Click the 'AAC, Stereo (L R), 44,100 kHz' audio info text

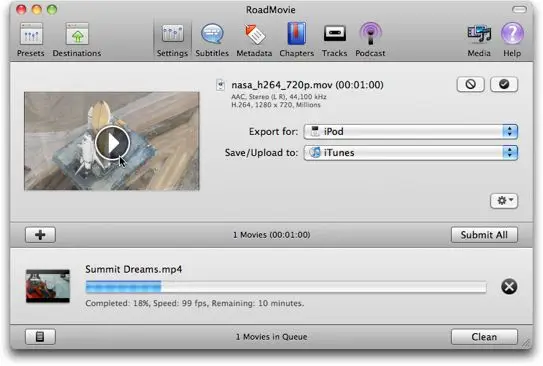coord(279,97)
